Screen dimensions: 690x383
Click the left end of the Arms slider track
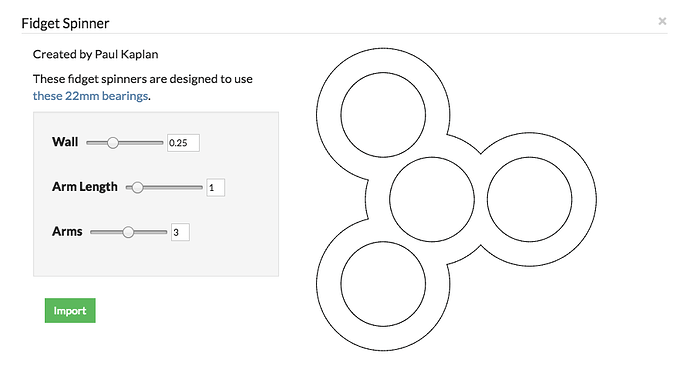click(92, 232)
